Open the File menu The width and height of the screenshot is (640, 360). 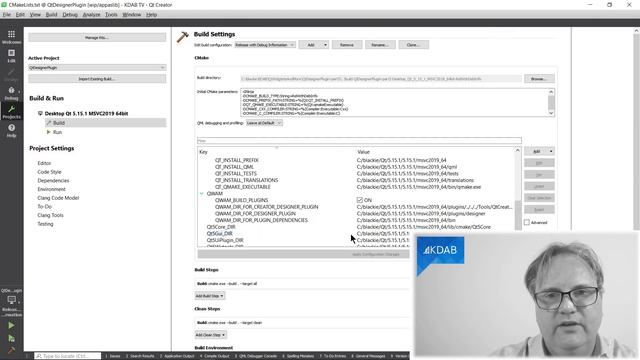click(x=7, y=15)
